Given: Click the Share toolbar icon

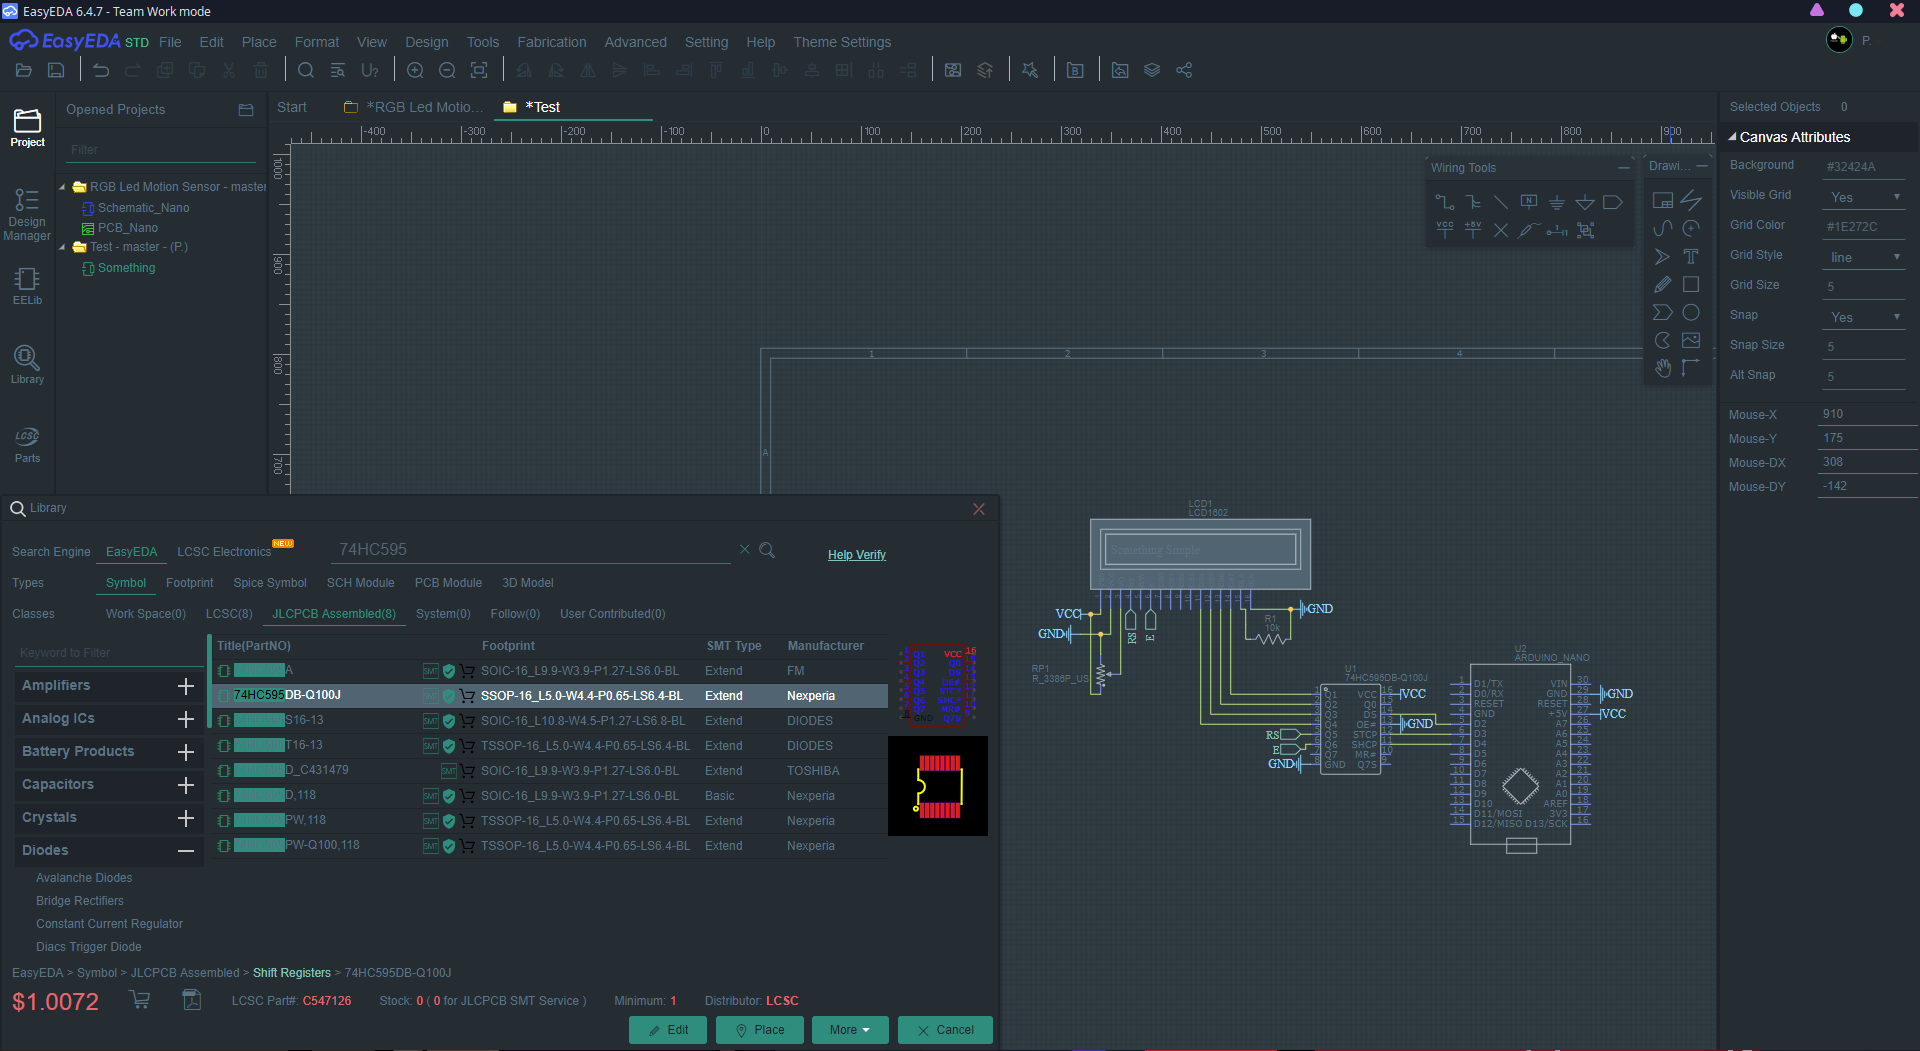Looking at the screenshot, I should coord(1184,70).
